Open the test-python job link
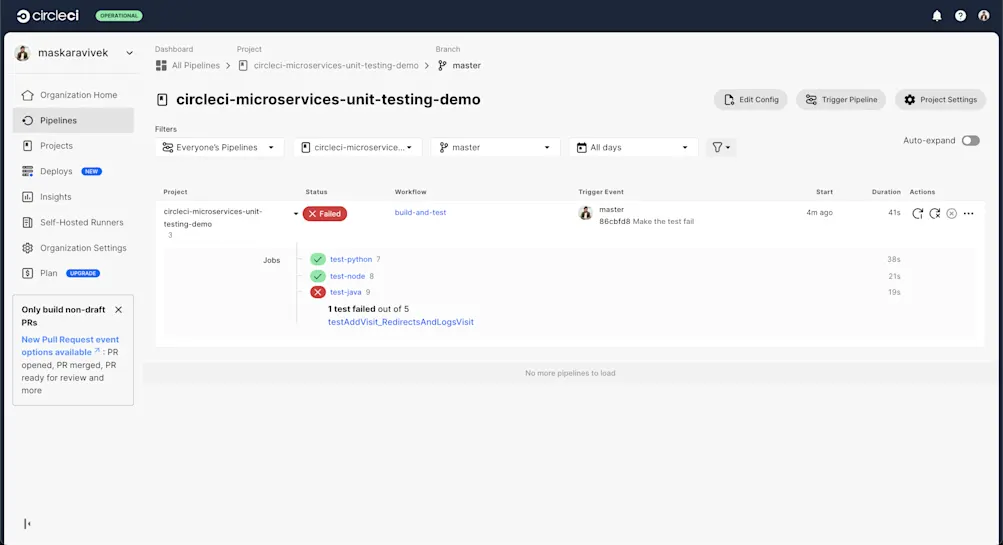Image resolution: width=1003 pixels, height=545 pixels. coord(351,259)
